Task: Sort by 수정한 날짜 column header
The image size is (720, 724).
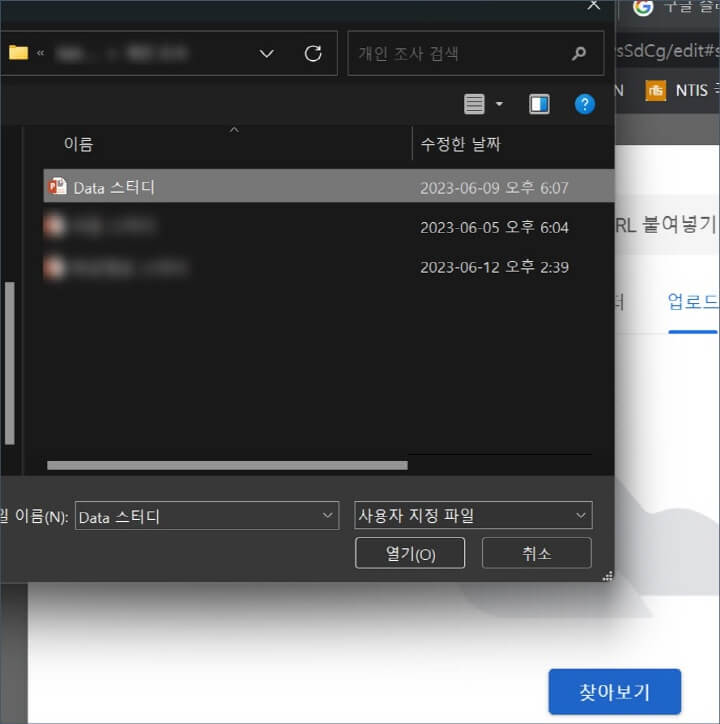Action: (460, 145)
